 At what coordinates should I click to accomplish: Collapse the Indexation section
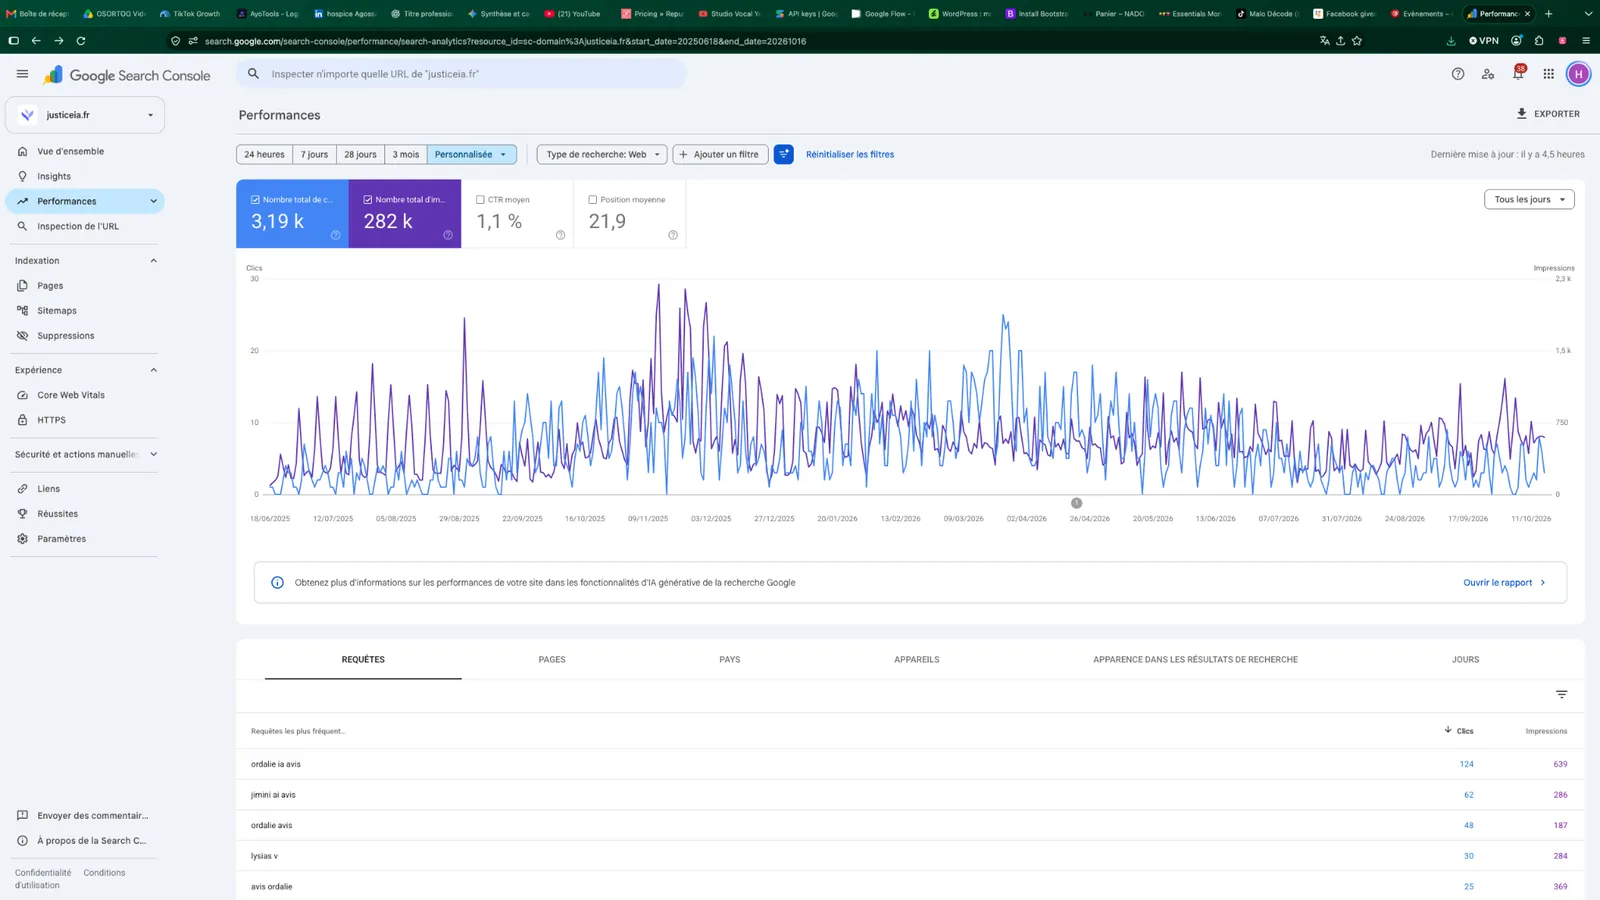(x=153, y=261)
